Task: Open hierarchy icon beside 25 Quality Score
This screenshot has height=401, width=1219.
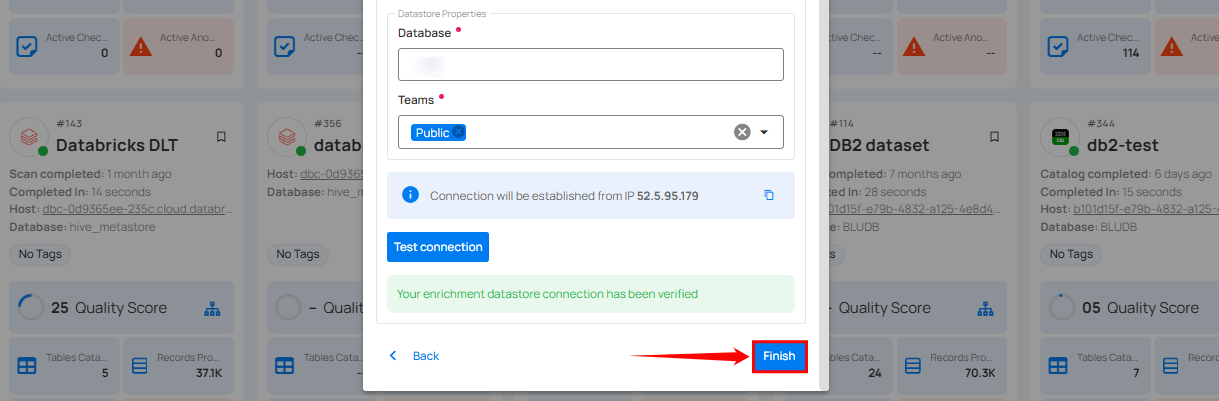Action: (x=212, y=309)
